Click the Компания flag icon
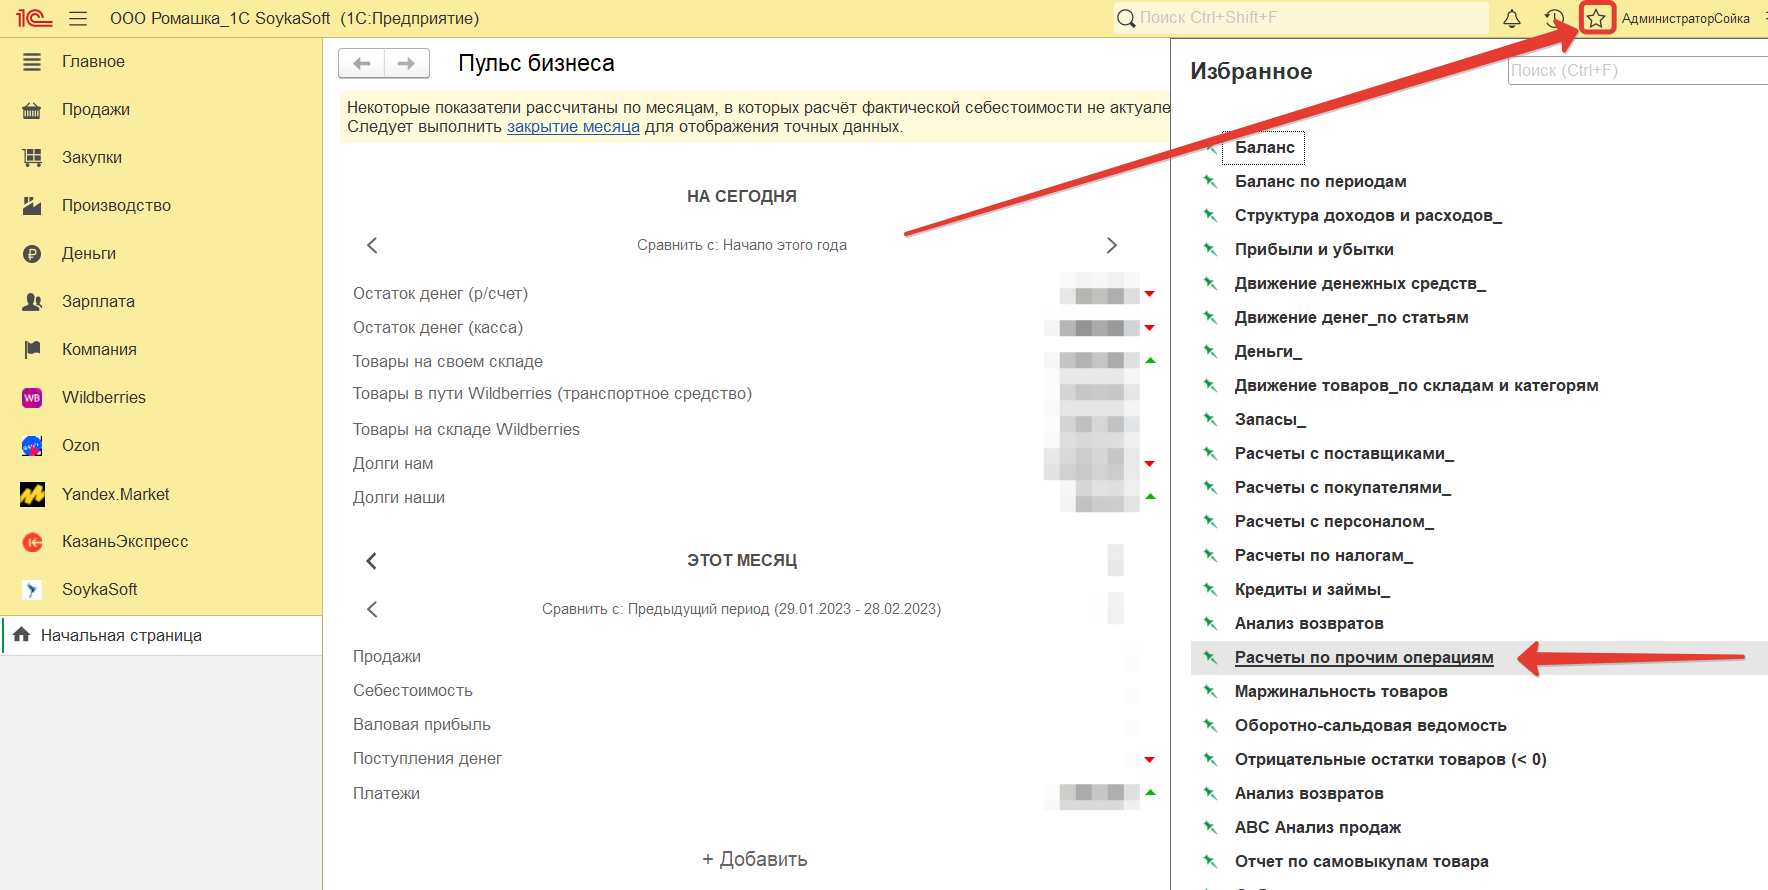The width and height of the screenshot is (1768, 890). tap(32, 349)
